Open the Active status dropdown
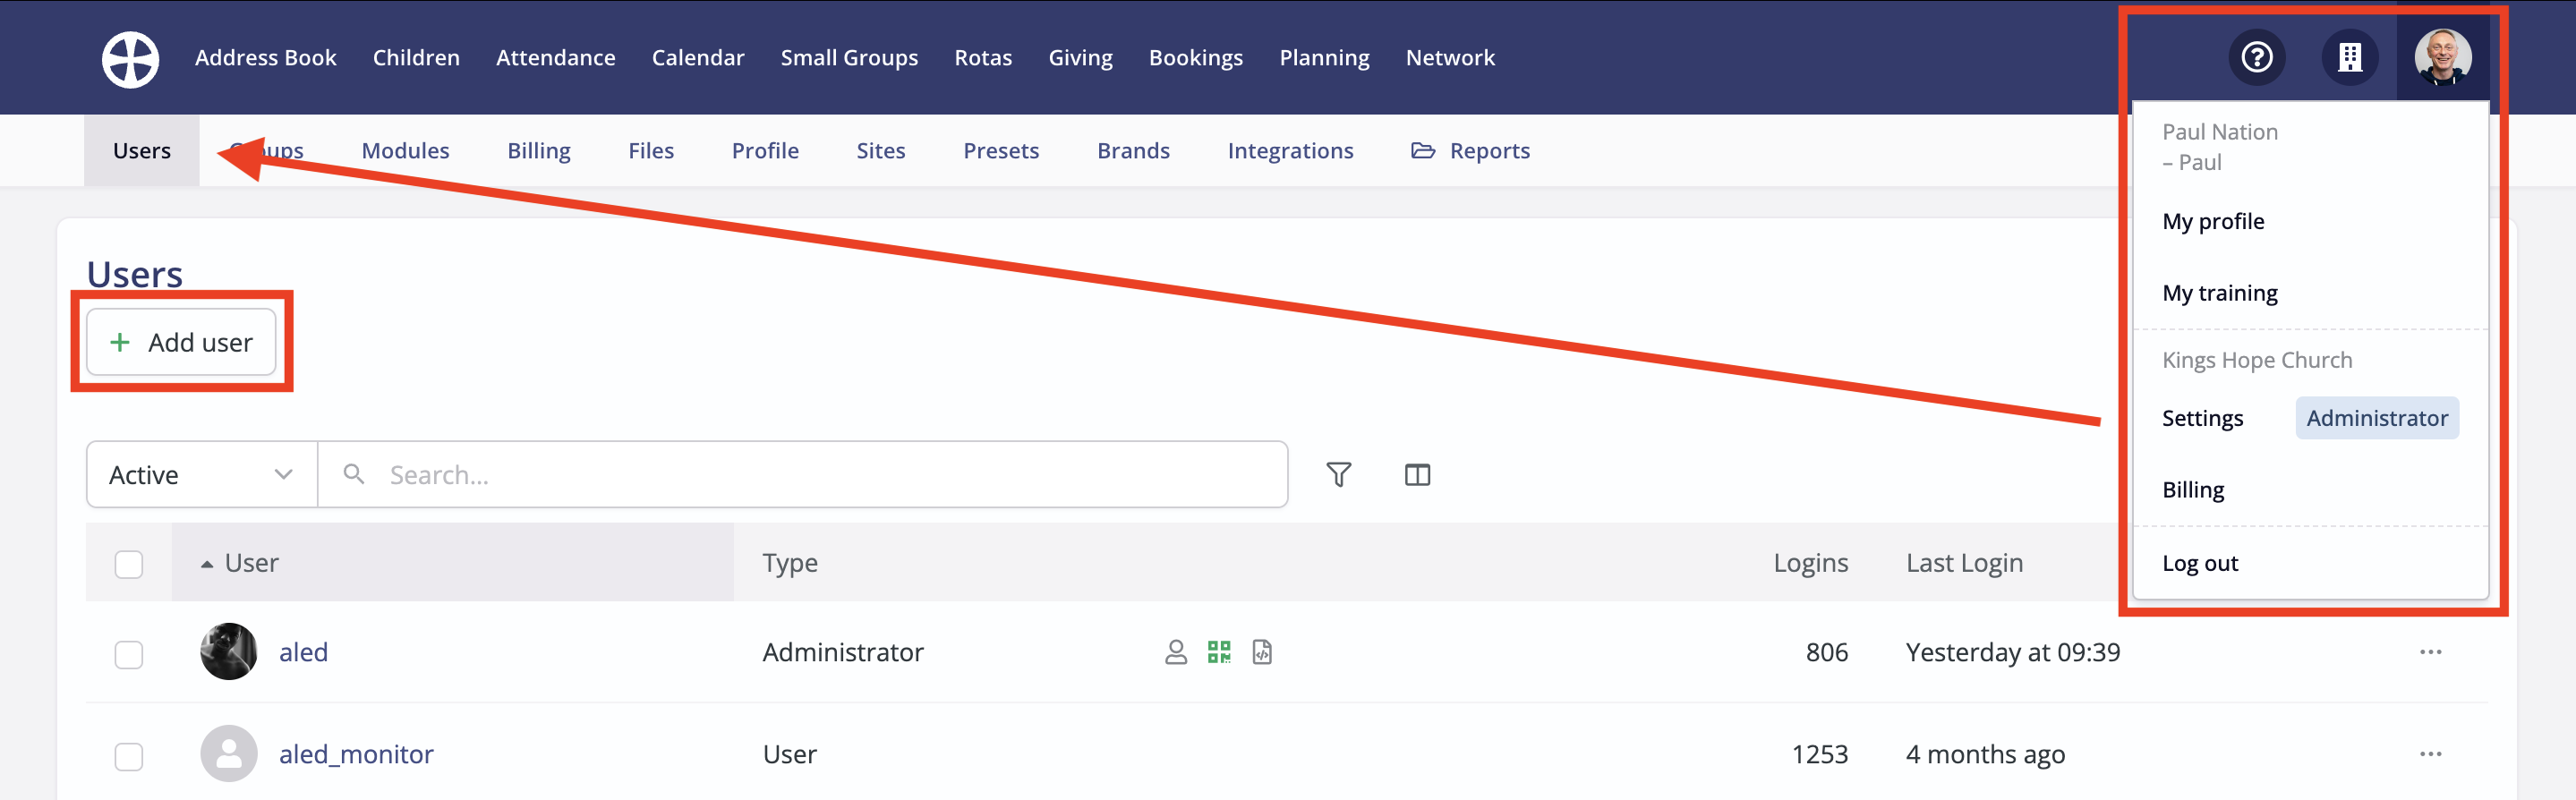The width and height of the screenshot is (2576, 800). [202, 474]
